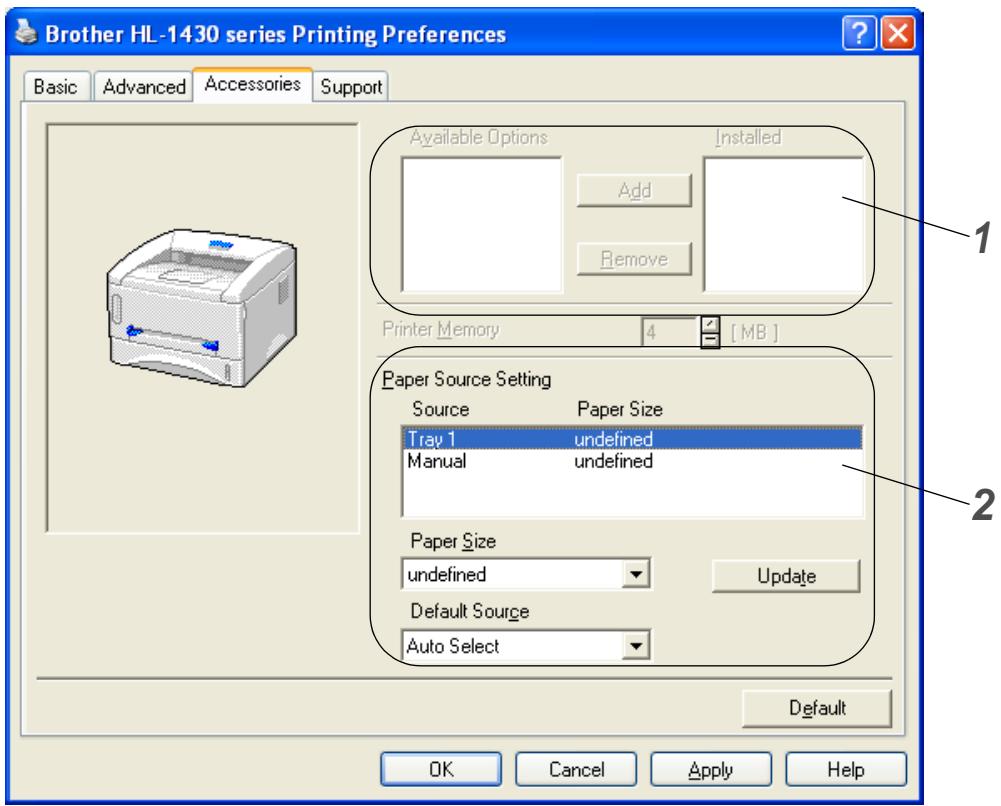Decrease Printer Memory with the down arrow
Screen dimensions: 1001x806
710,340
